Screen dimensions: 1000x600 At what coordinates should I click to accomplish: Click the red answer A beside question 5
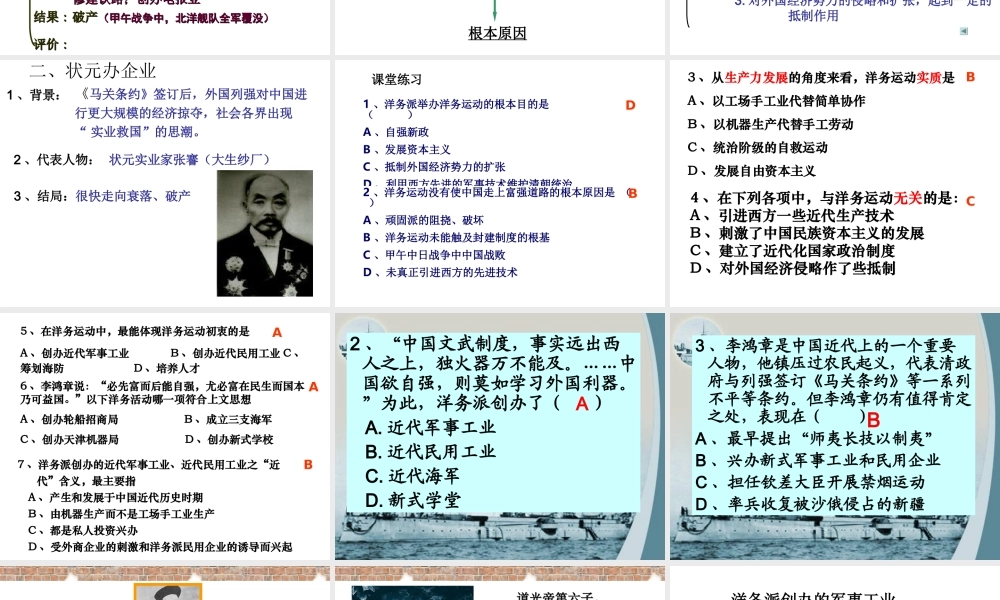(x=277, y=332)
